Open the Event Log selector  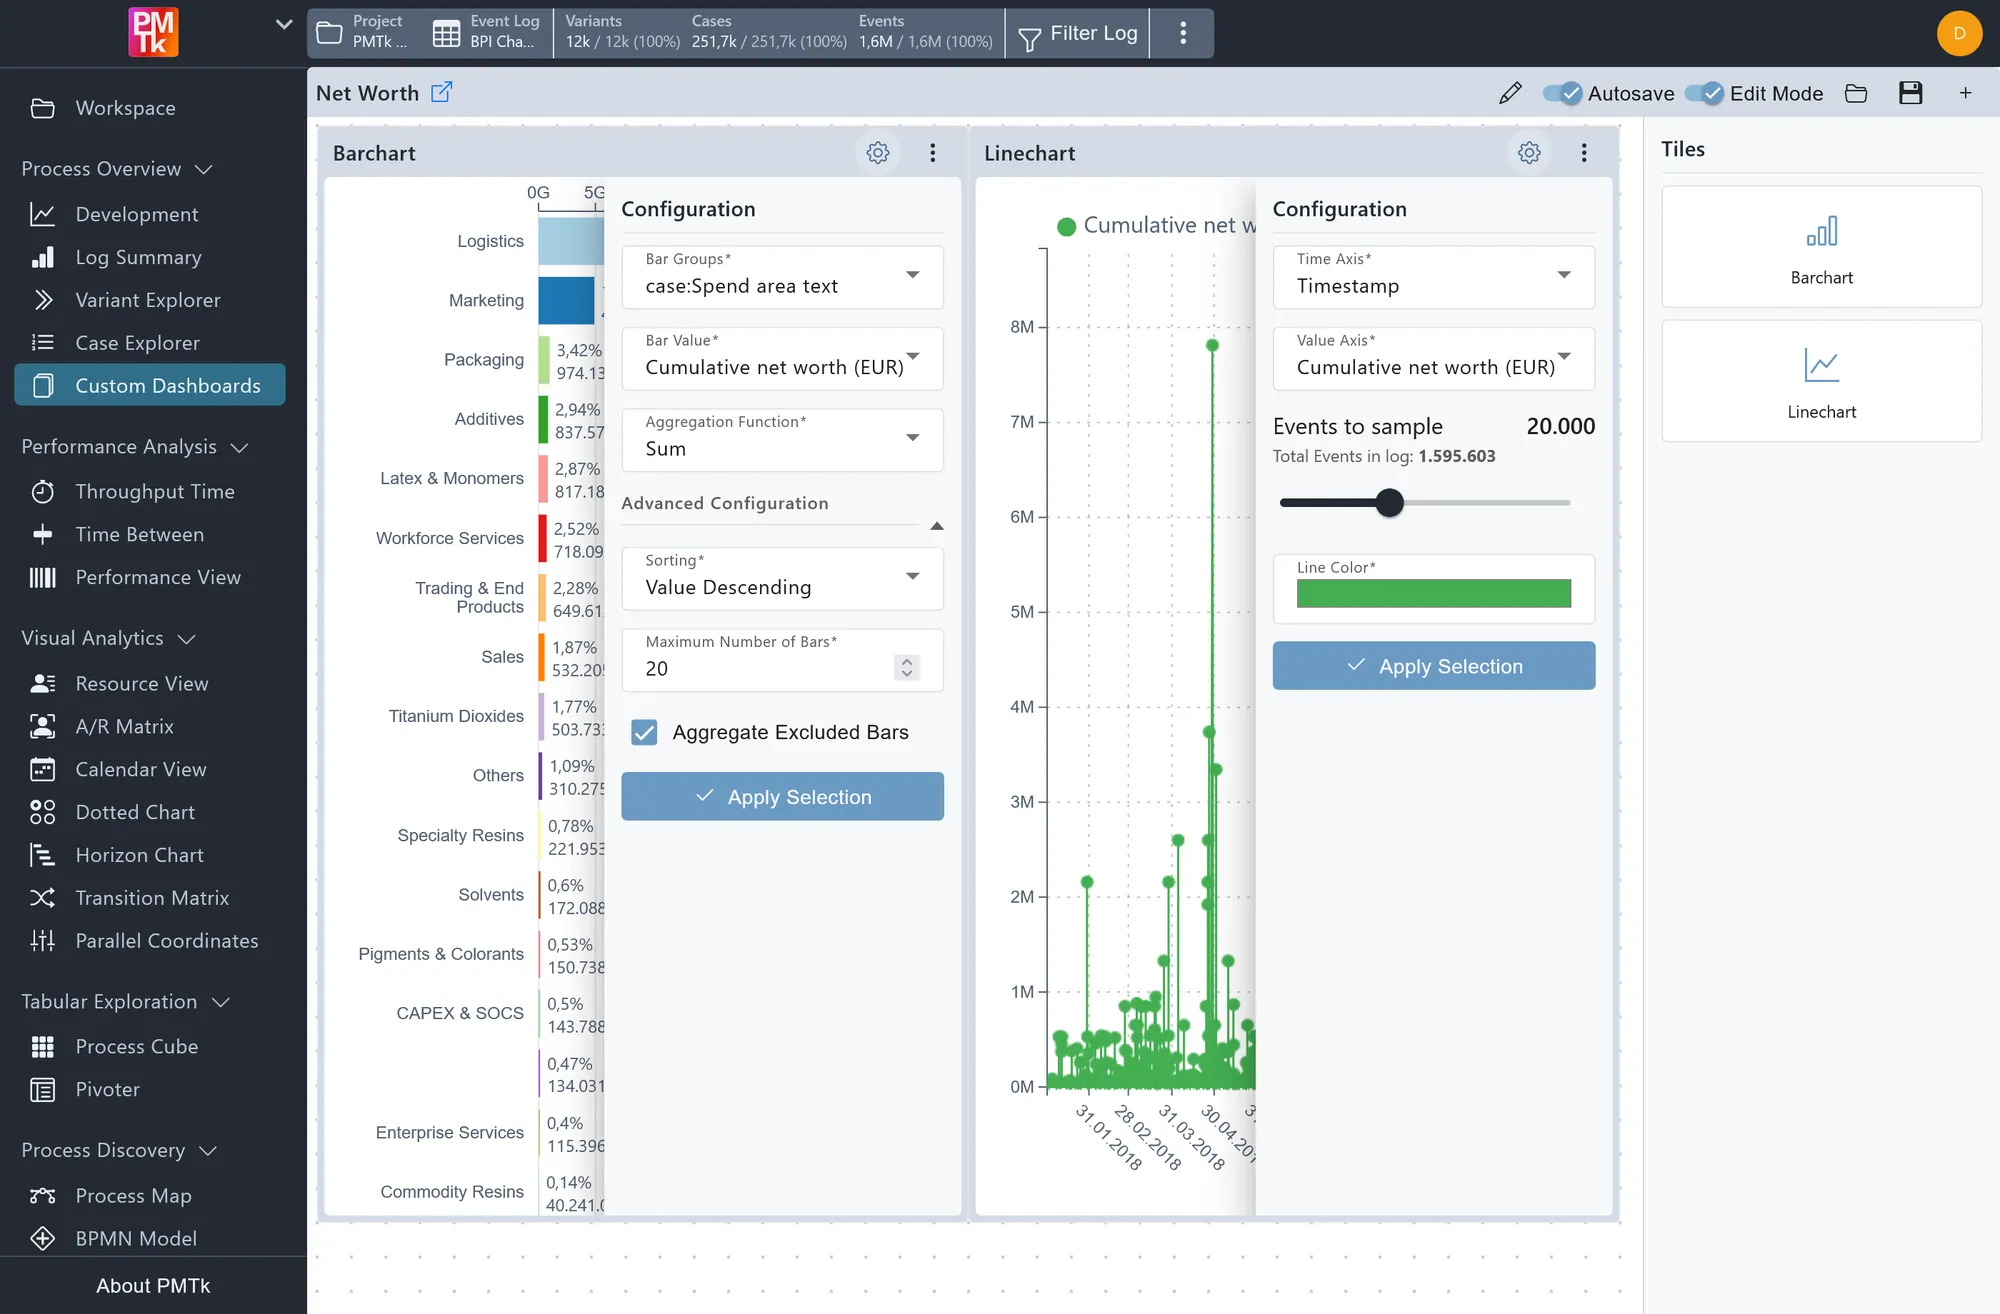tap(487, 33)
